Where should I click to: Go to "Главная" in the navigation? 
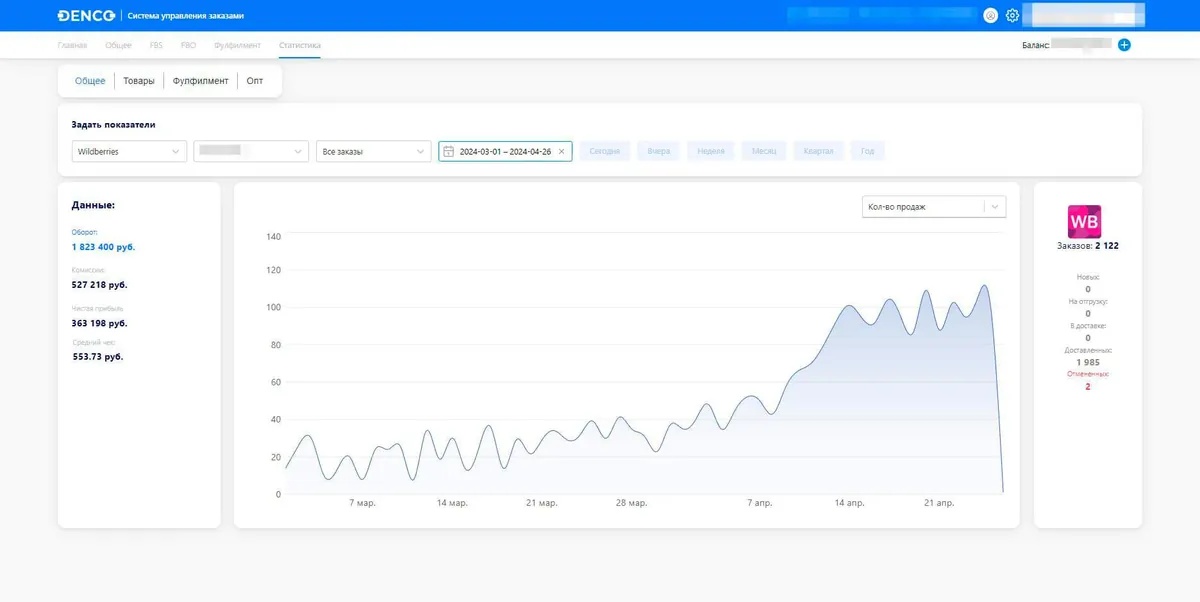pyautogui.click(x=72, y=45)
